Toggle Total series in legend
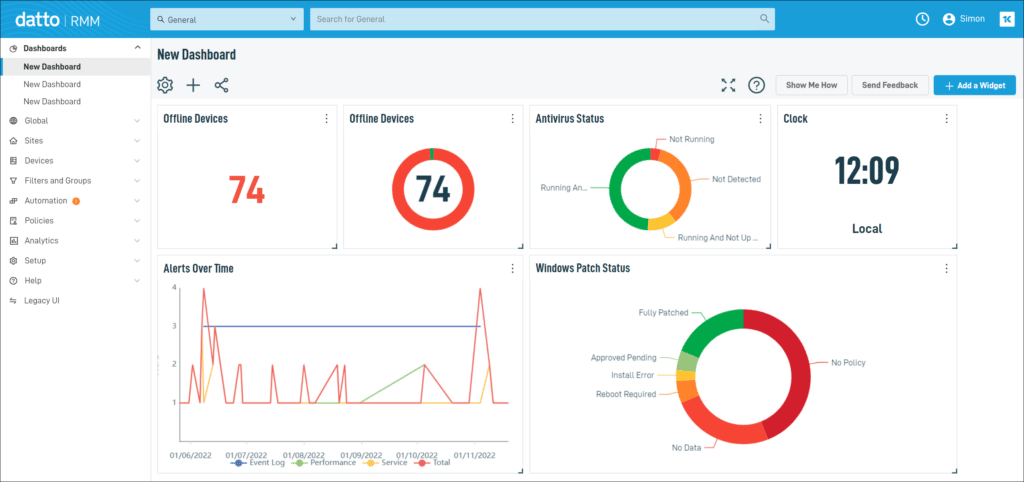The image size is (1024, 482). coord(432,462)
